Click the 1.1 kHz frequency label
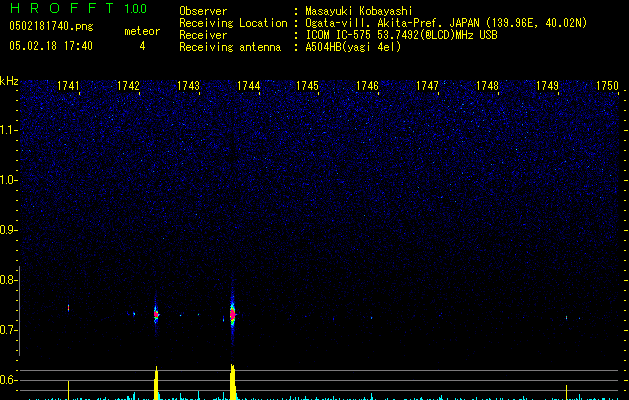The width and height of the screenshot is (629, 400). 9,130
